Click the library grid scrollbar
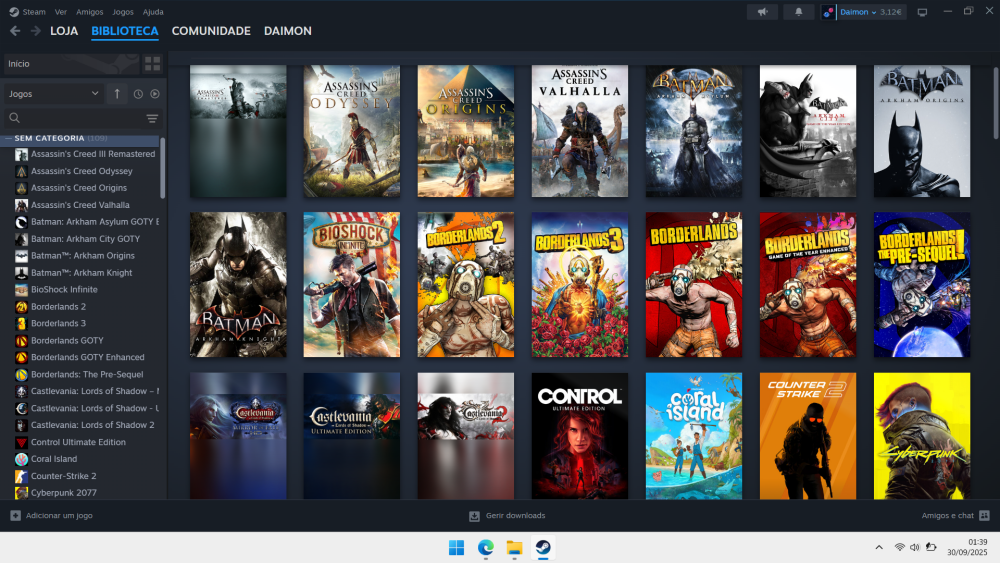 [x=996, y=102]
